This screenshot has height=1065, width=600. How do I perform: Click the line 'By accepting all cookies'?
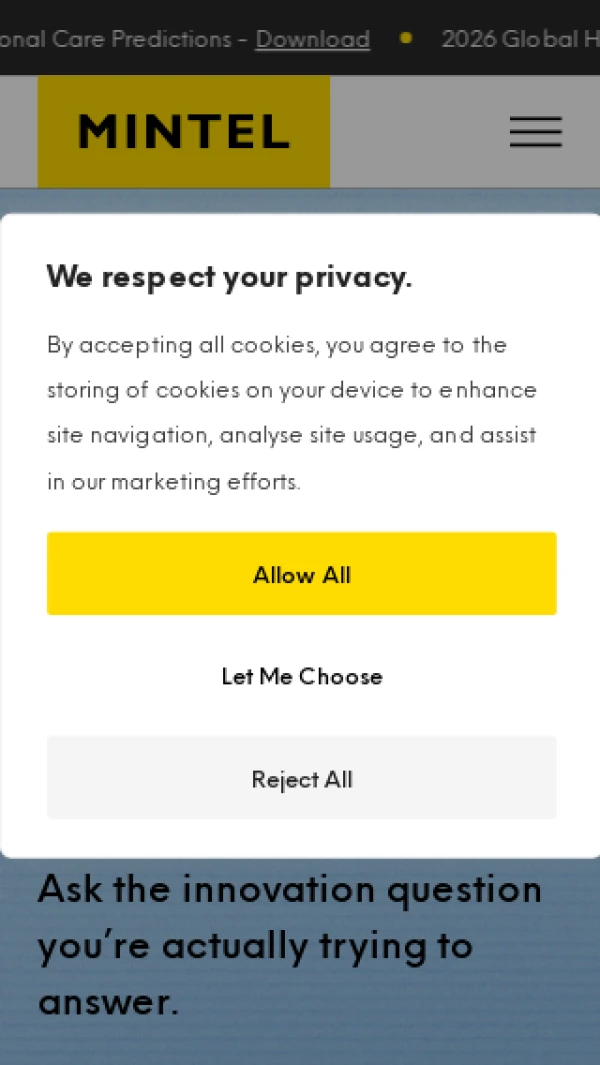[277, 346]
